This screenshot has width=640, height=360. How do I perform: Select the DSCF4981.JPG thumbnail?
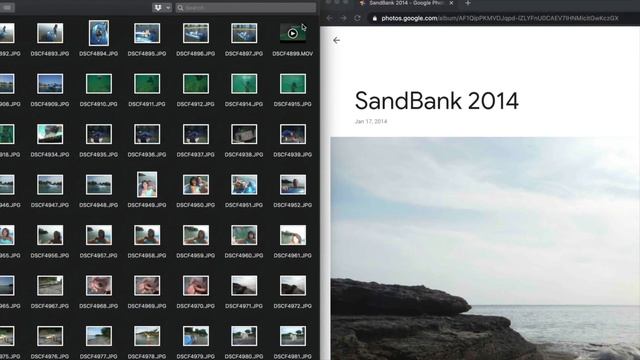click(293, 336)
